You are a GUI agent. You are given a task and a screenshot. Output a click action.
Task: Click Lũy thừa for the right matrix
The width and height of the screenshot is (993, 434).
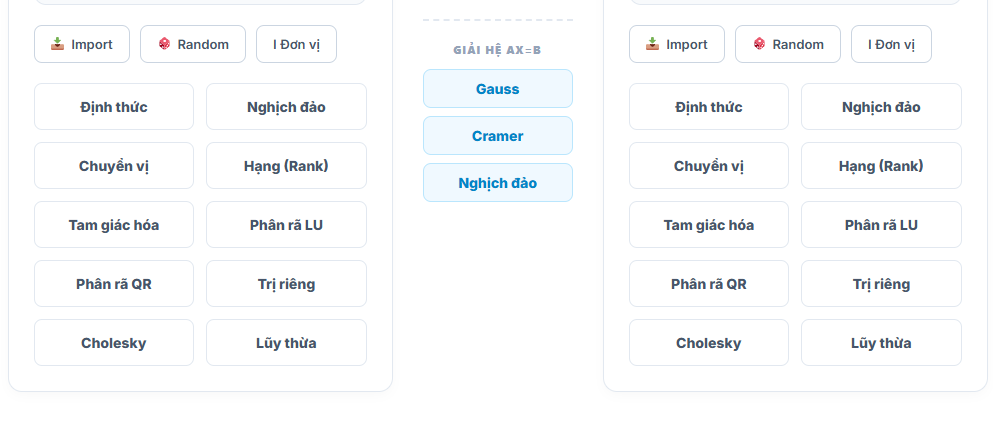click(x=881, y=343)
